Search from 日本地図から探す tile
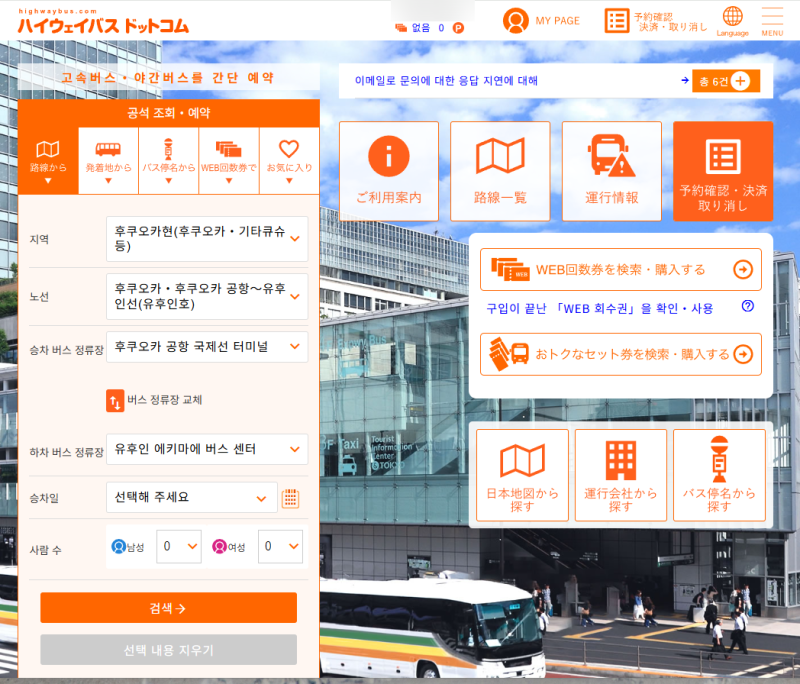The width and height of the screenshot is (800, 684). tap(522, 475)
